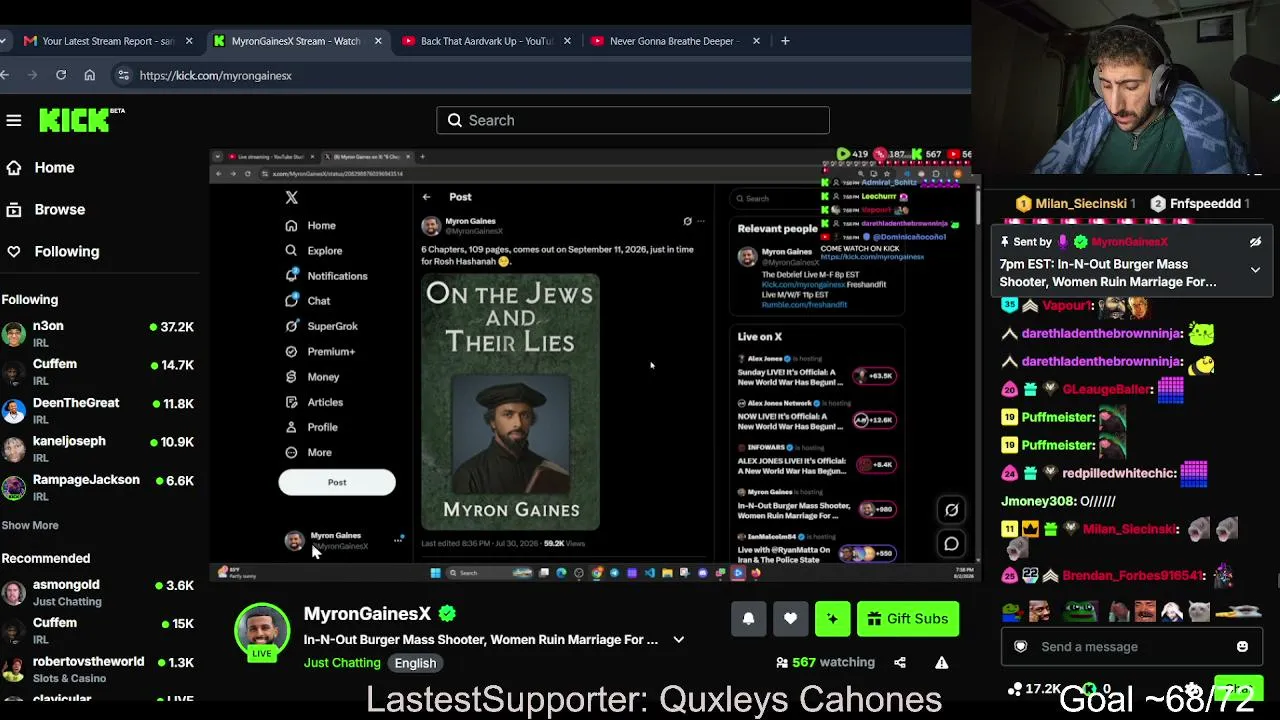The width and height of the screenshot is (1280, 720).
Task: Open a new browser tab
Action: click(785, 41)
